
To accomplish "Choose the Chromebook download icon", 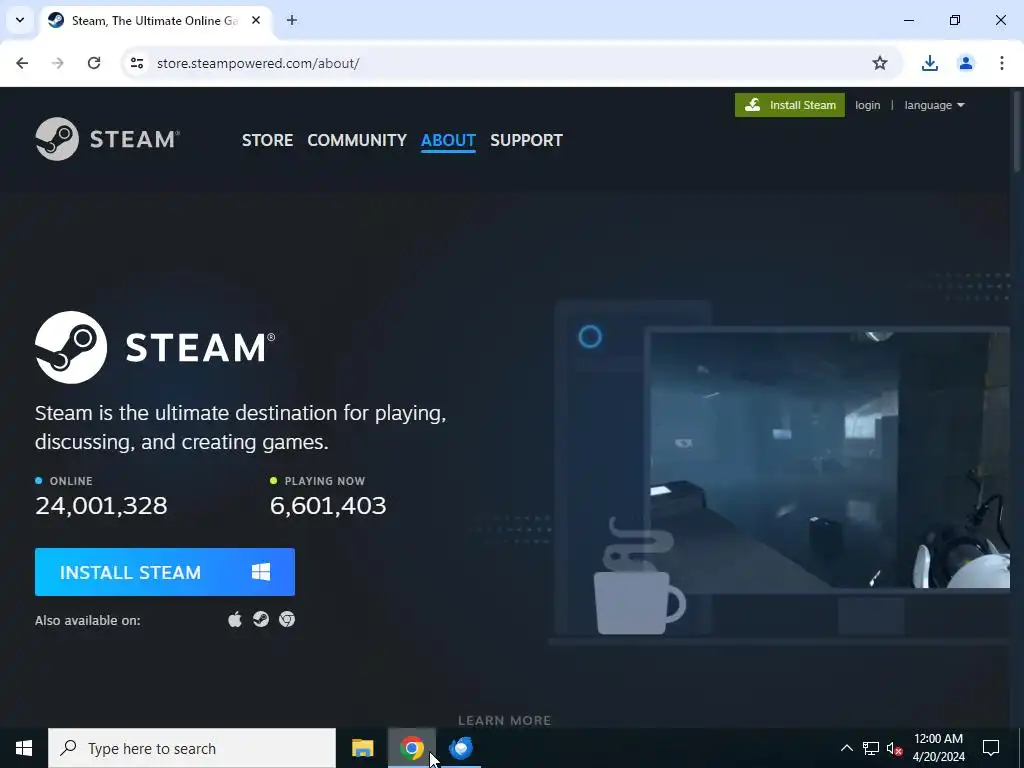I will pyautogui.click(x=287, y=619).
